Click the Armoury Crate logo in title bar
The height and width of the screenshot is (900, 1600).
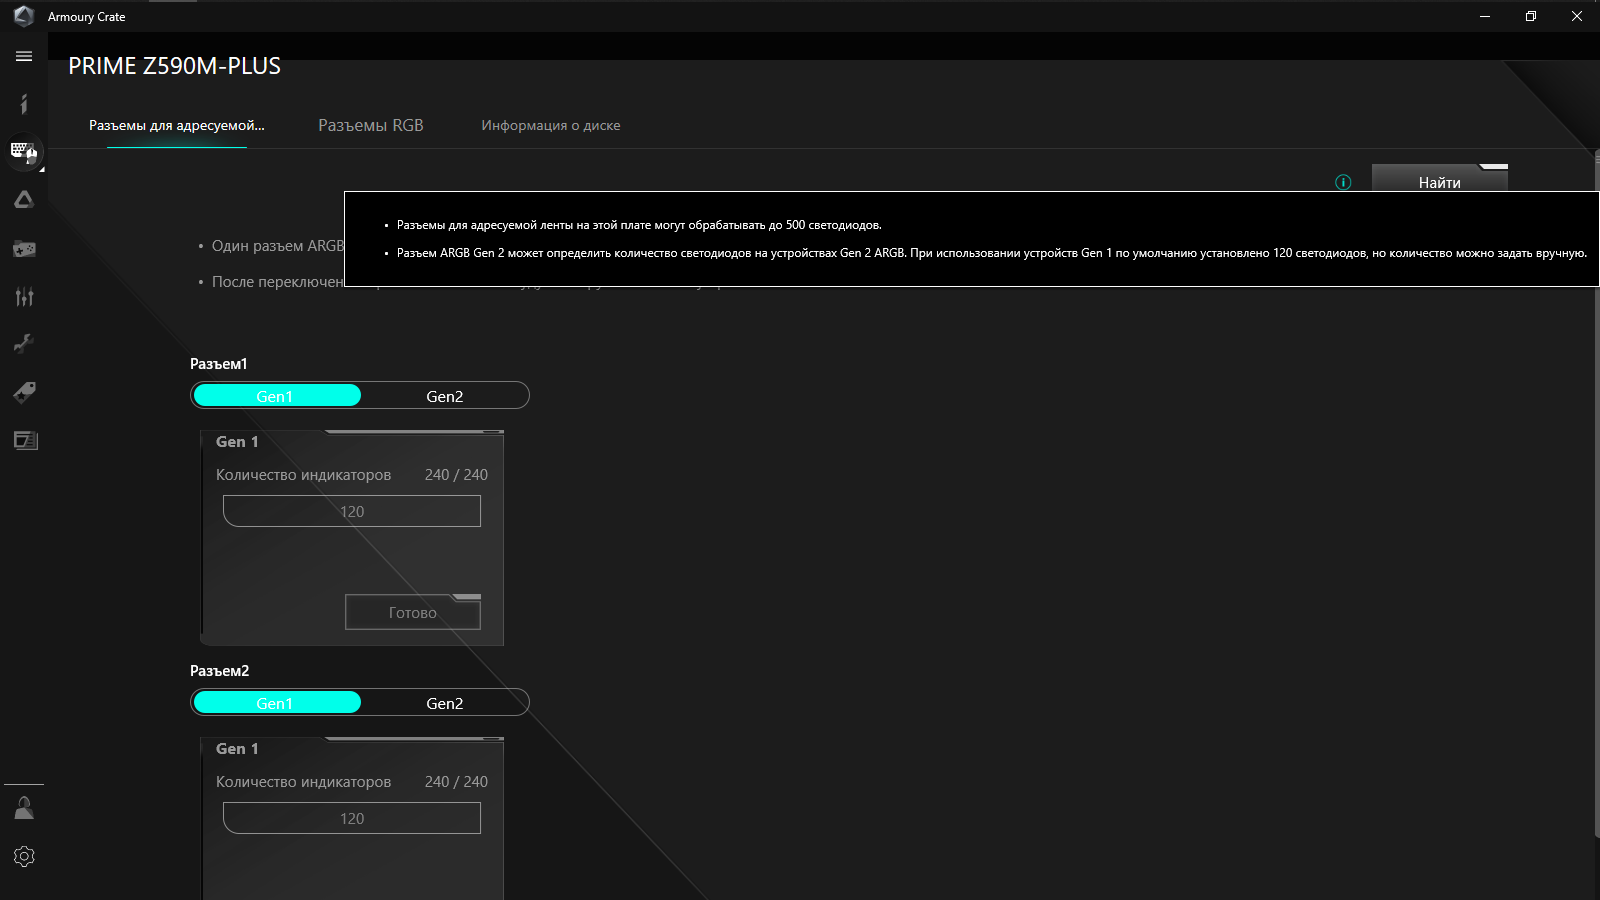24,16
